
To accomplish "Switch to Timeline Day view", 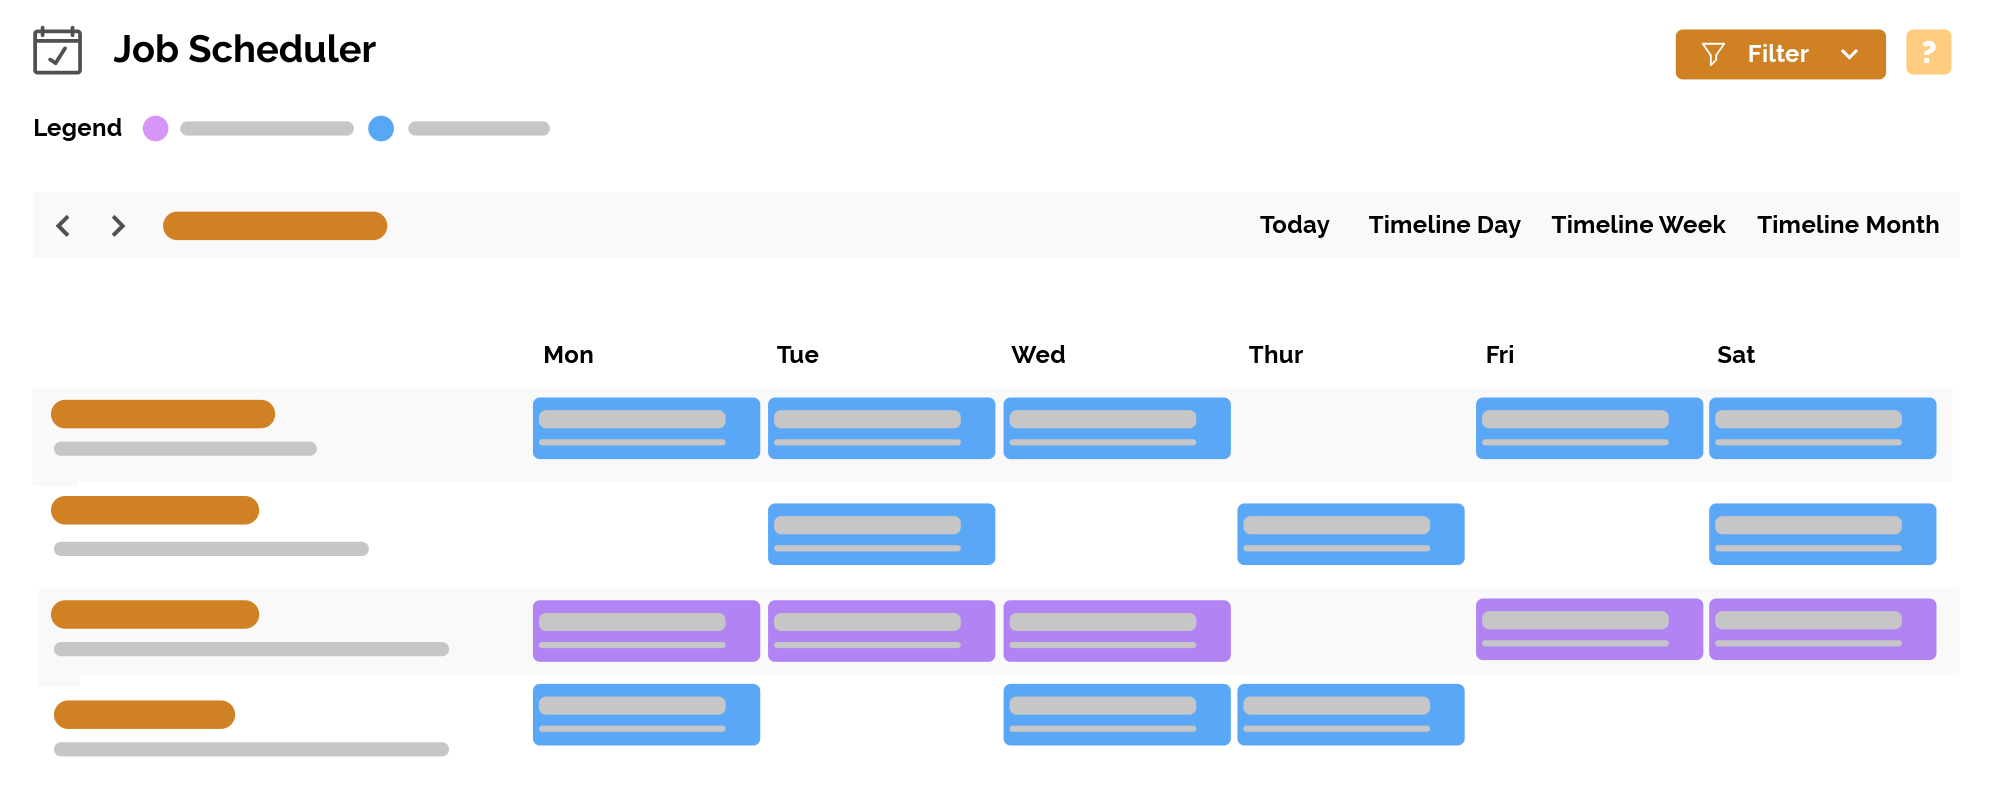I will (x=1444, y=225).
